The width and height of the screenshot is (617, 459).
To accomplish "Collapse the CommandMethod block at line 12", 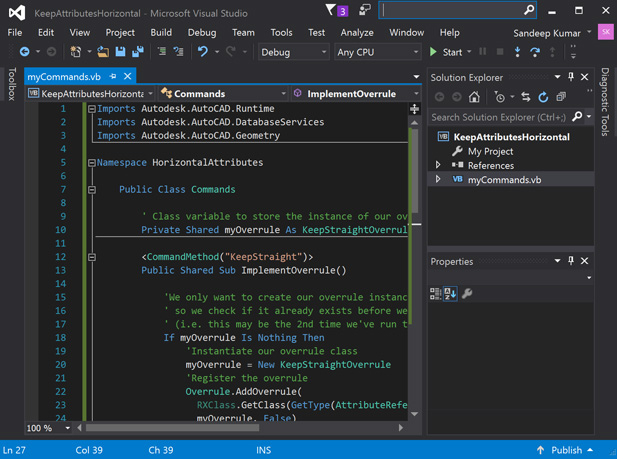I will point(92,257).
